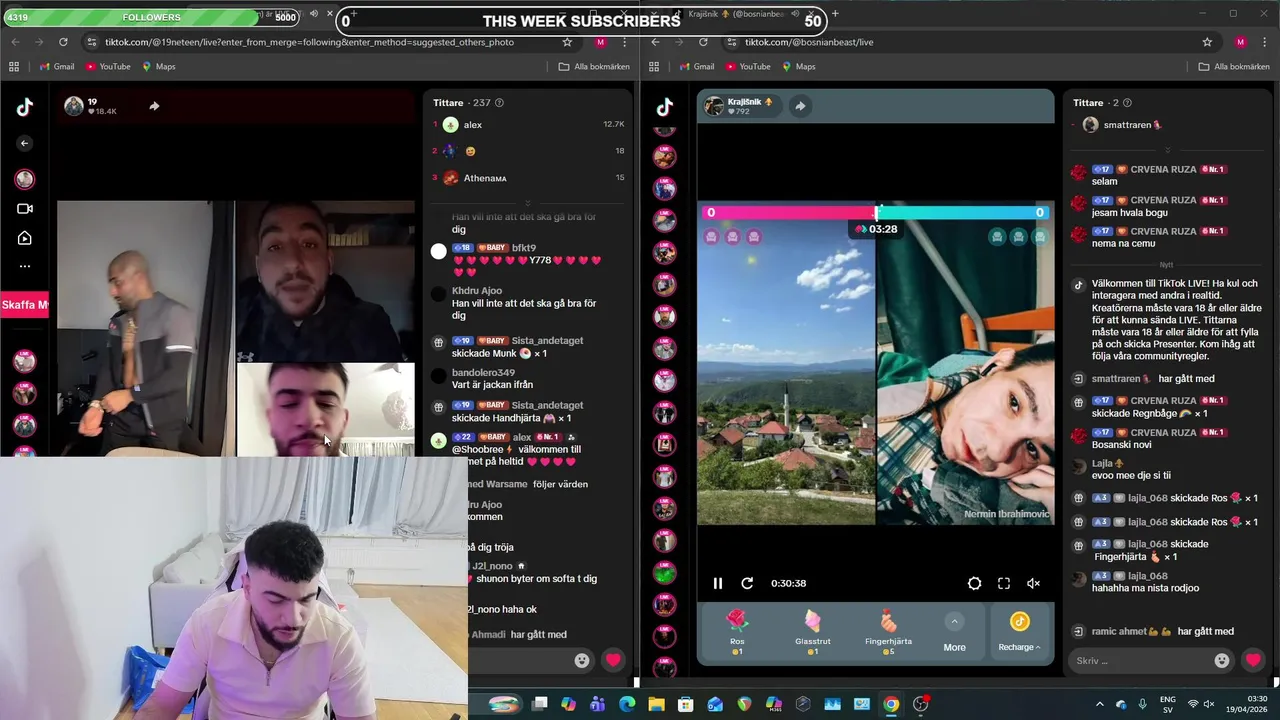Tap the heart like button in right chat
The image size is (1280, 720).
click(1253, 660)
